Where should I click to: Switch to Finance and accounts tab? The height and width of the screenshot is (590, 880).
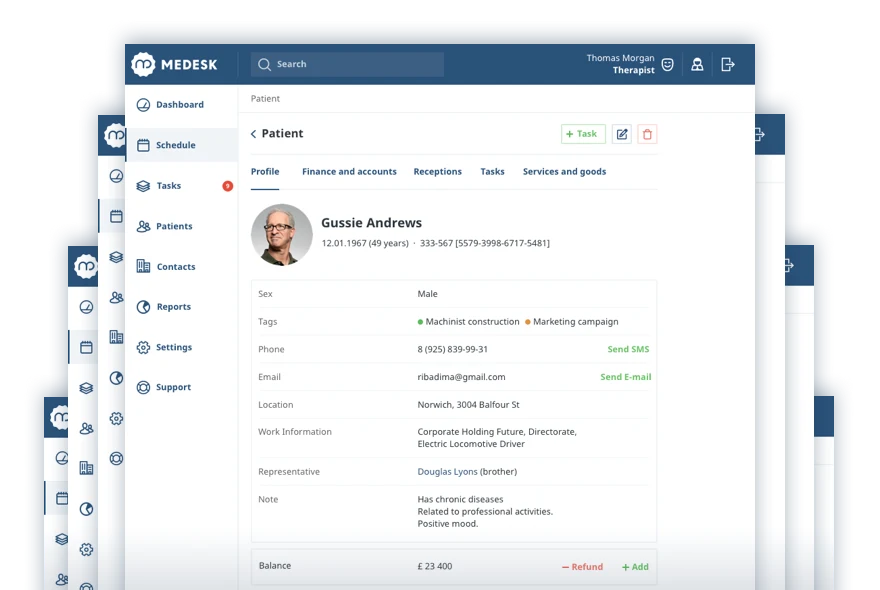coord(349,172)
